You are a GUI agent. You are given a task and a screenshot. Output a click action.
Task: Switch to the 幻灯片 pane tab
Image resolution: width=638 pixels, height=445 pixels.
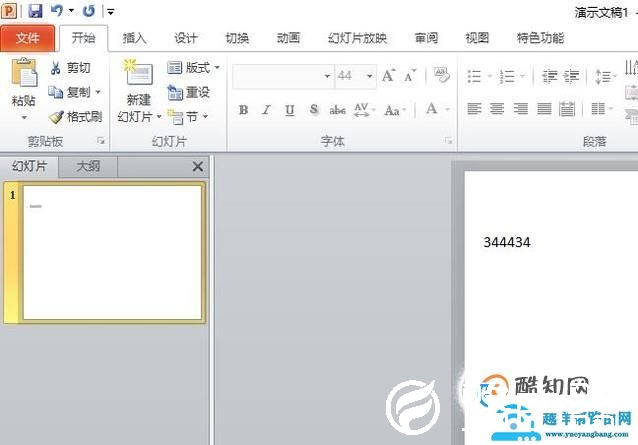coord(30,166)
